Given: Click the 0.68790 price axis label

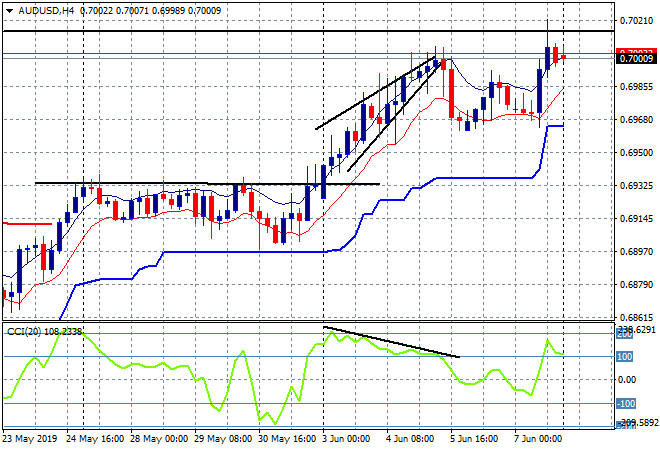Looking at the screenshot, I should 636,285.
